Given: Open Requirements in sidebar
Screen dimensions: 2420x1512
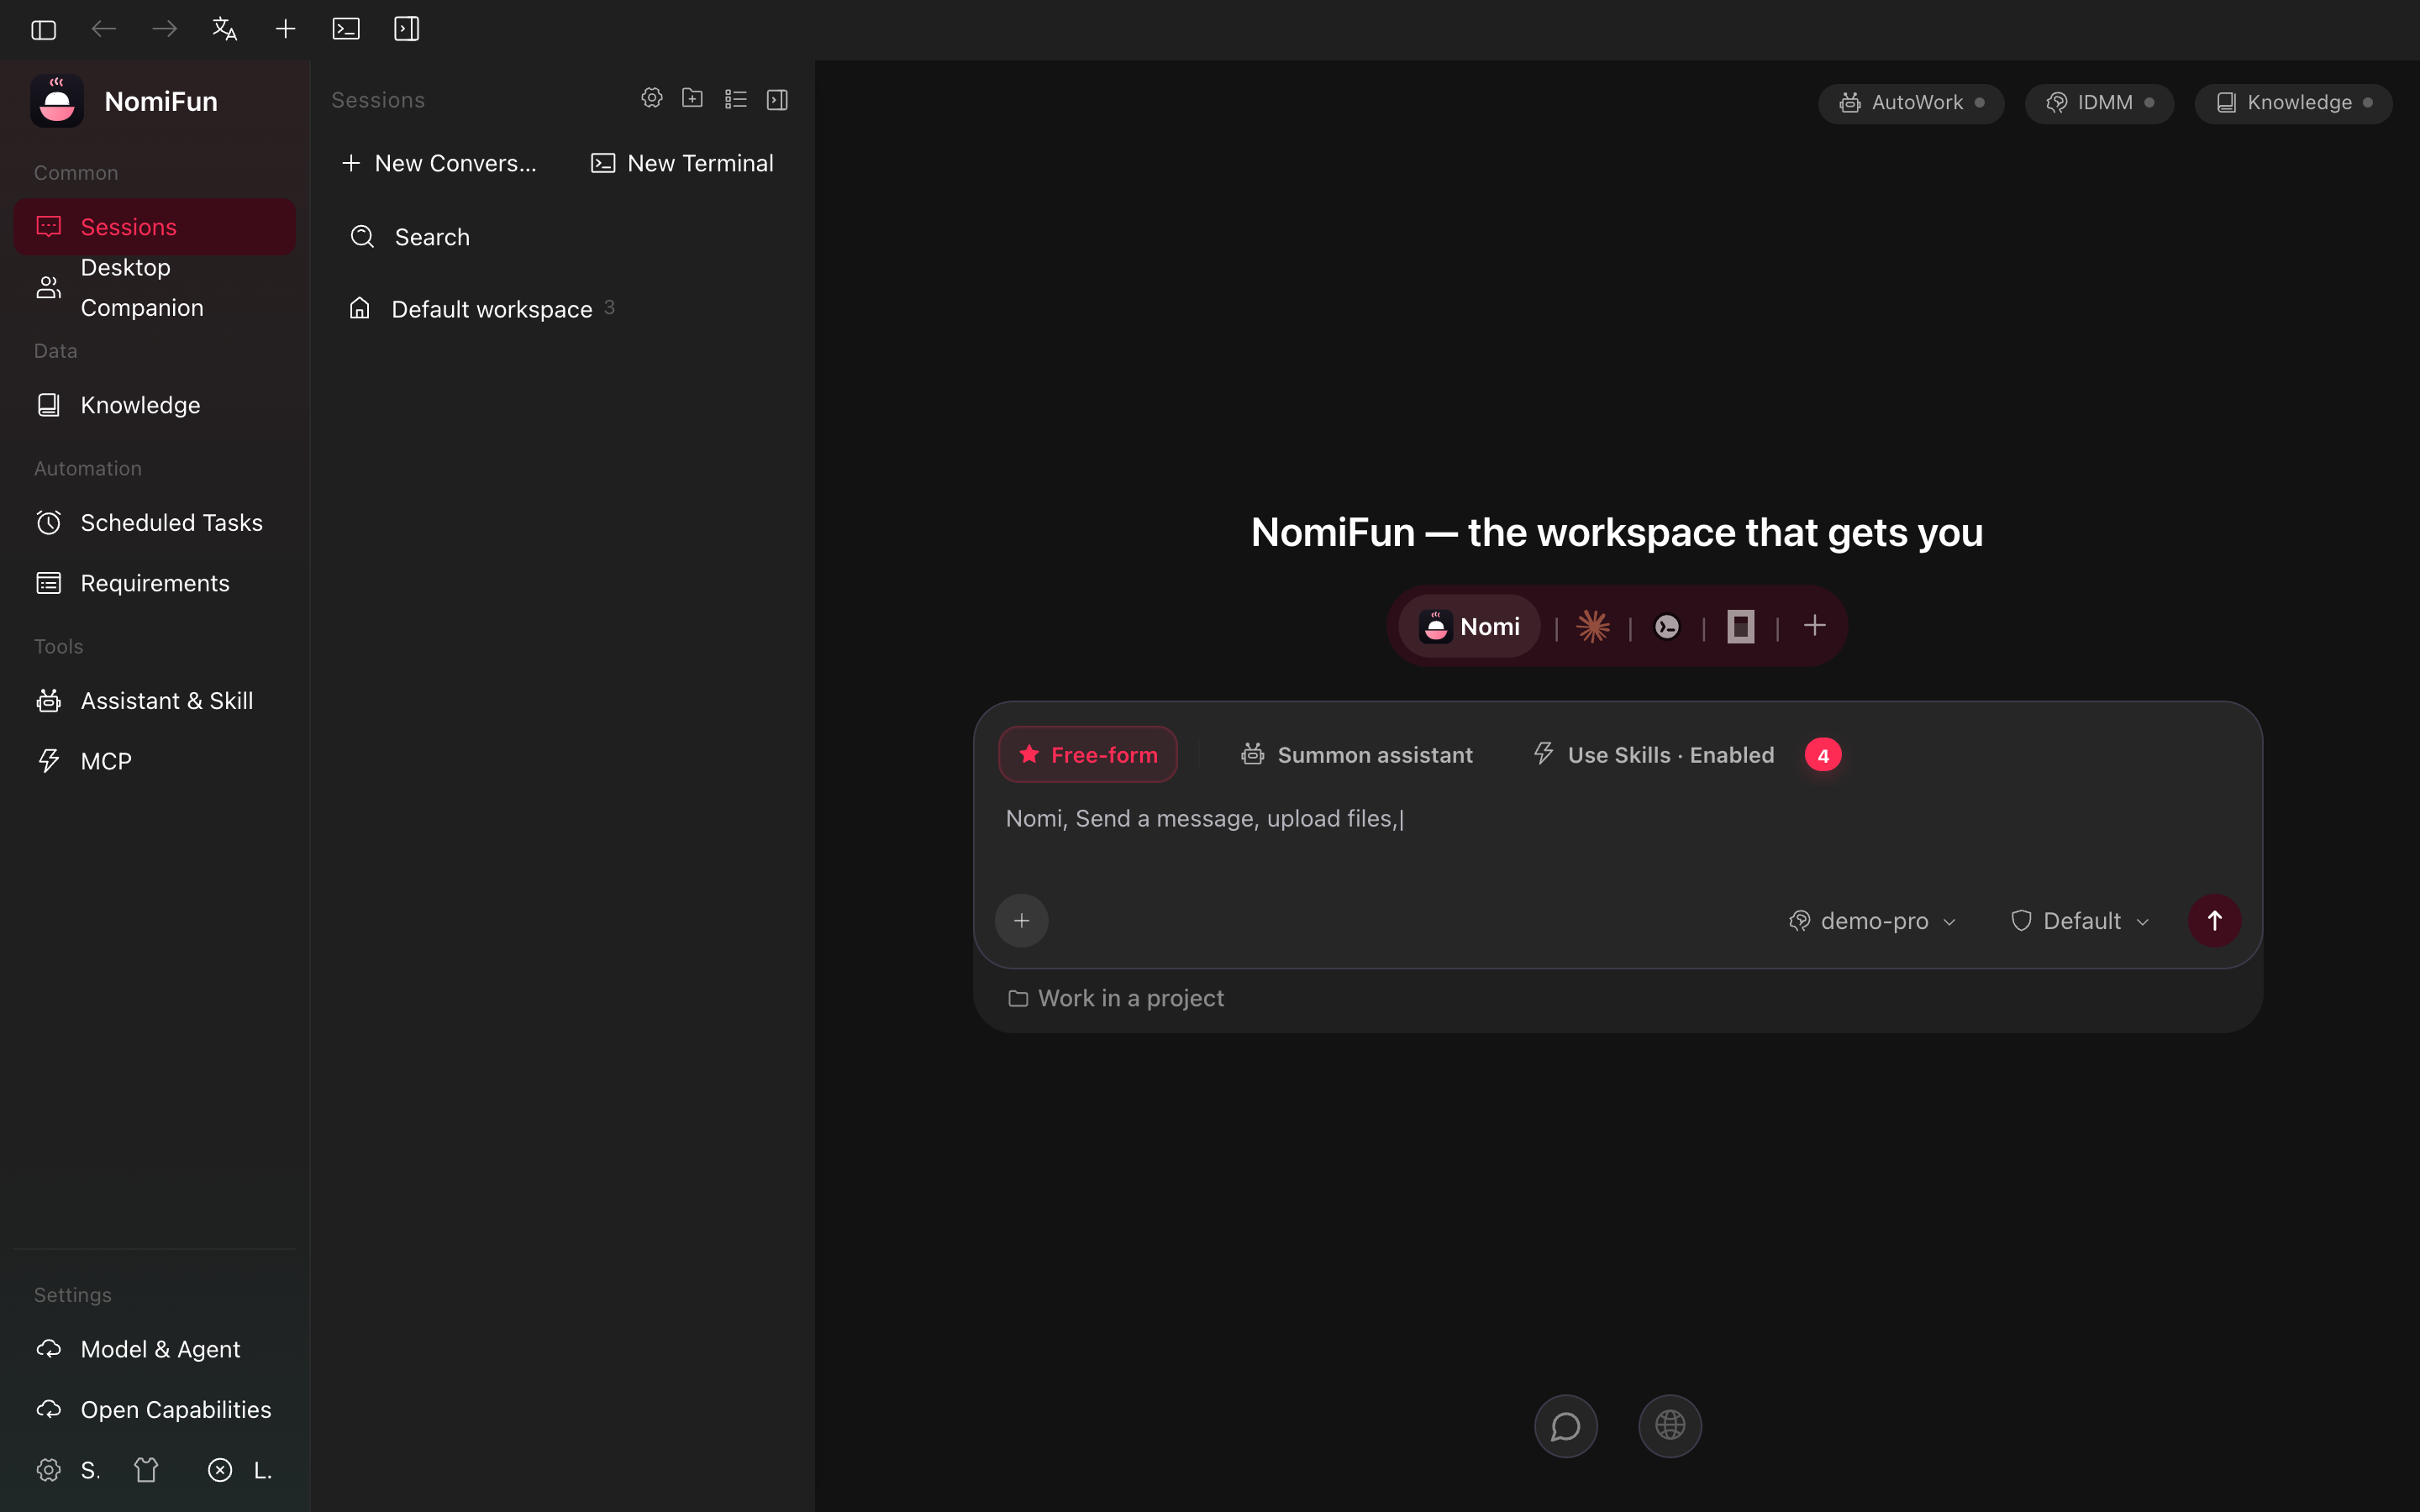Looking at the screenshot, I should (155, 583).
